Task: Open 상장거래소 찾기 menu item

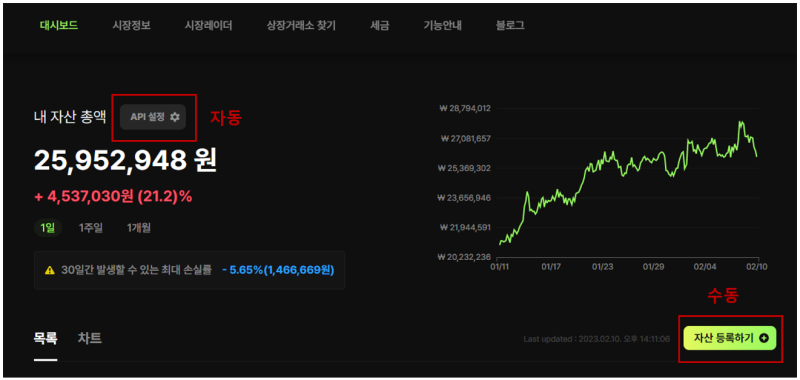Action: (301, 26)
